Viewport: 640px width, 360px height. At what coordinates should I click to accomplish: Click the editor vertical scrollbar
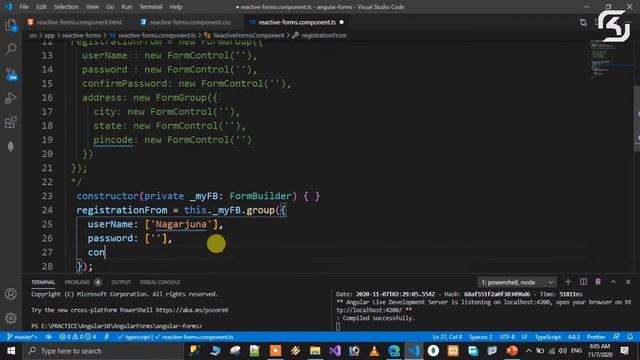pyautogui.click(x=637, y=118)
